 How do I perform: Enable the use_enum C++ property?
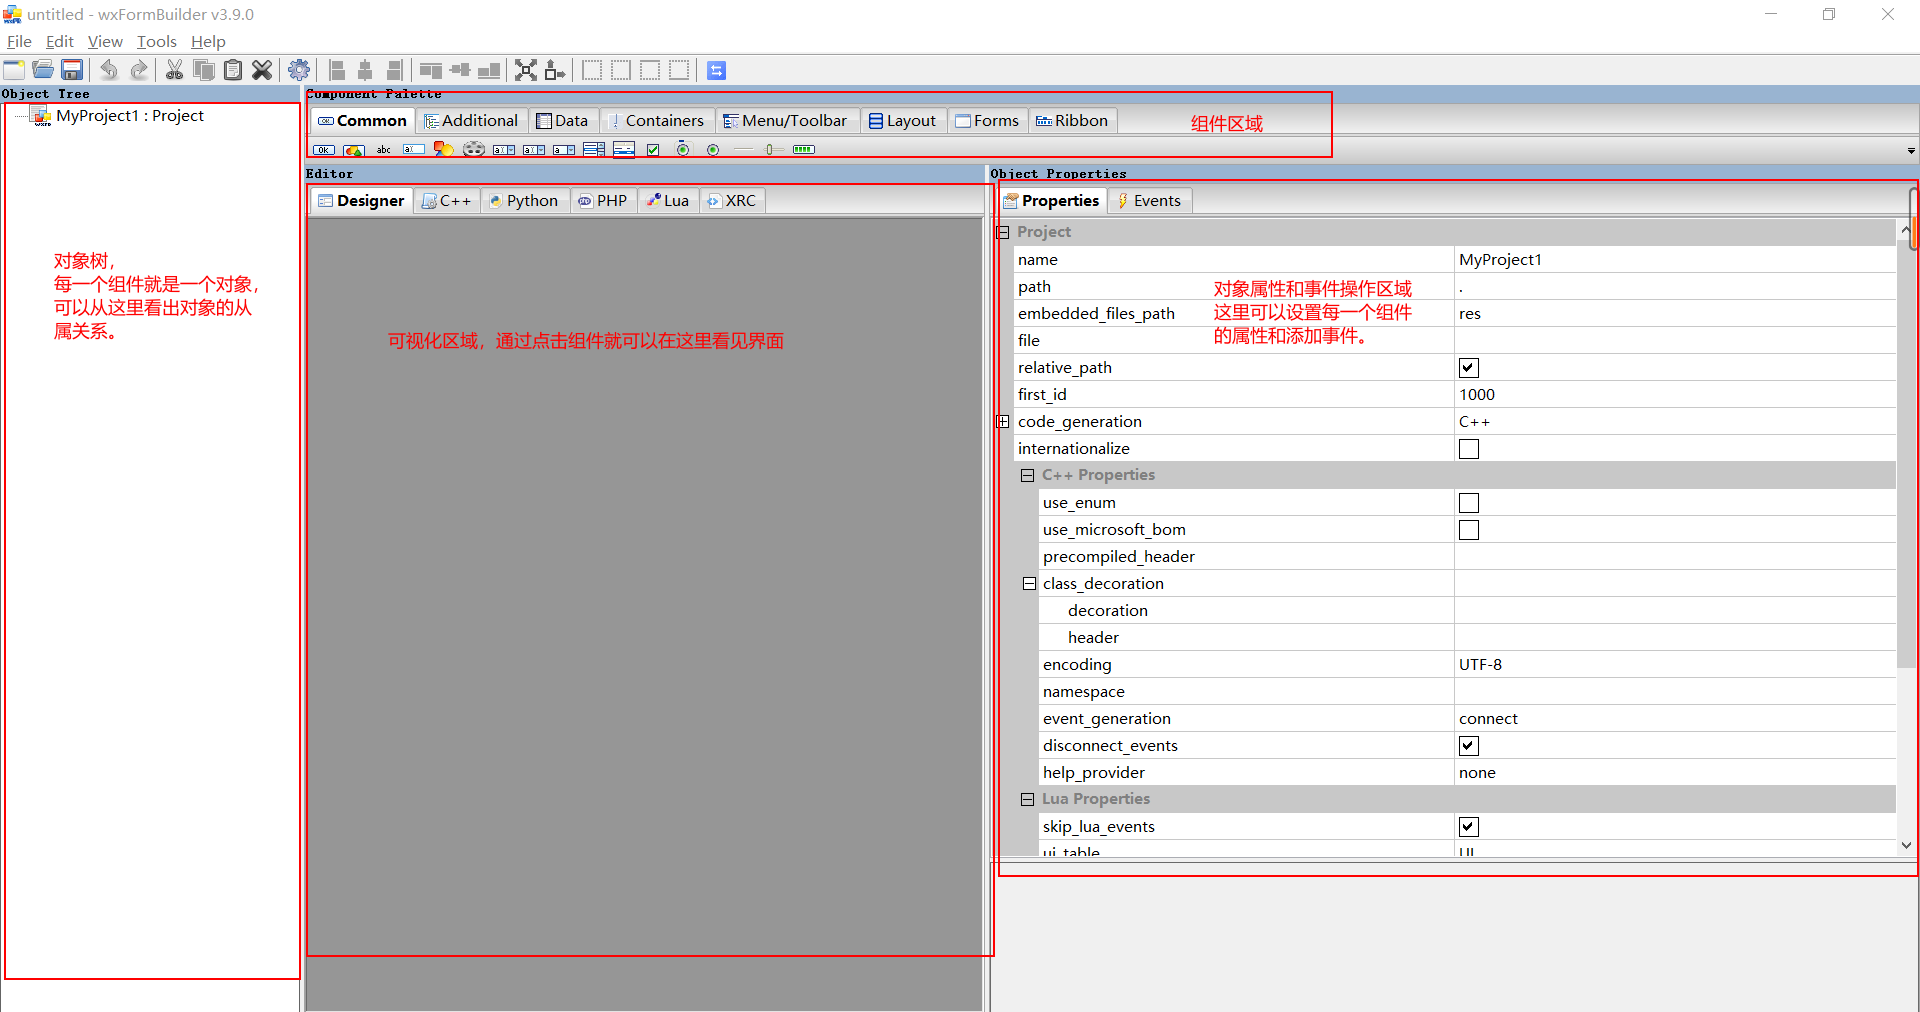(x=1468, y=502)
